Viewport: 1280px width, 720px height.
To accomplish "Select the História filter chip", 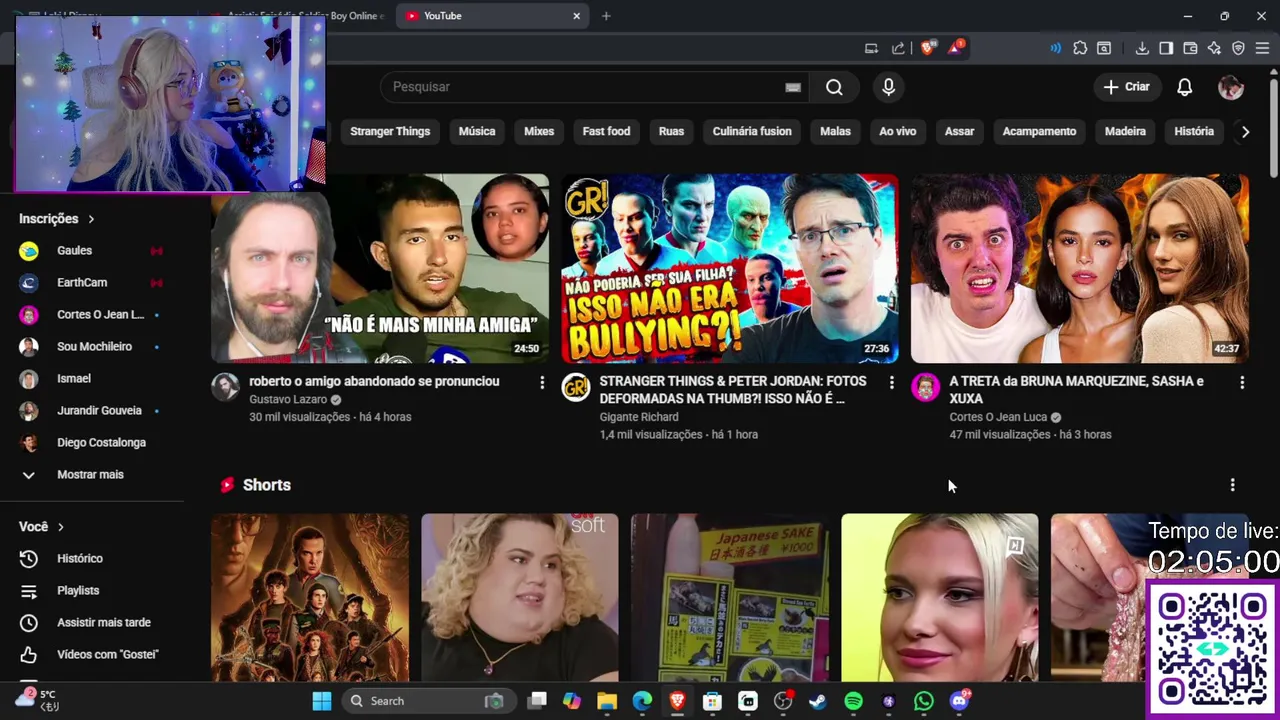I will 1194,132.
